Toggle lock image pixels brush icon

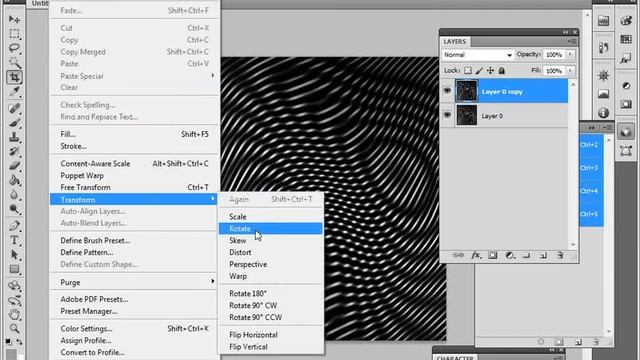(479, 71)
